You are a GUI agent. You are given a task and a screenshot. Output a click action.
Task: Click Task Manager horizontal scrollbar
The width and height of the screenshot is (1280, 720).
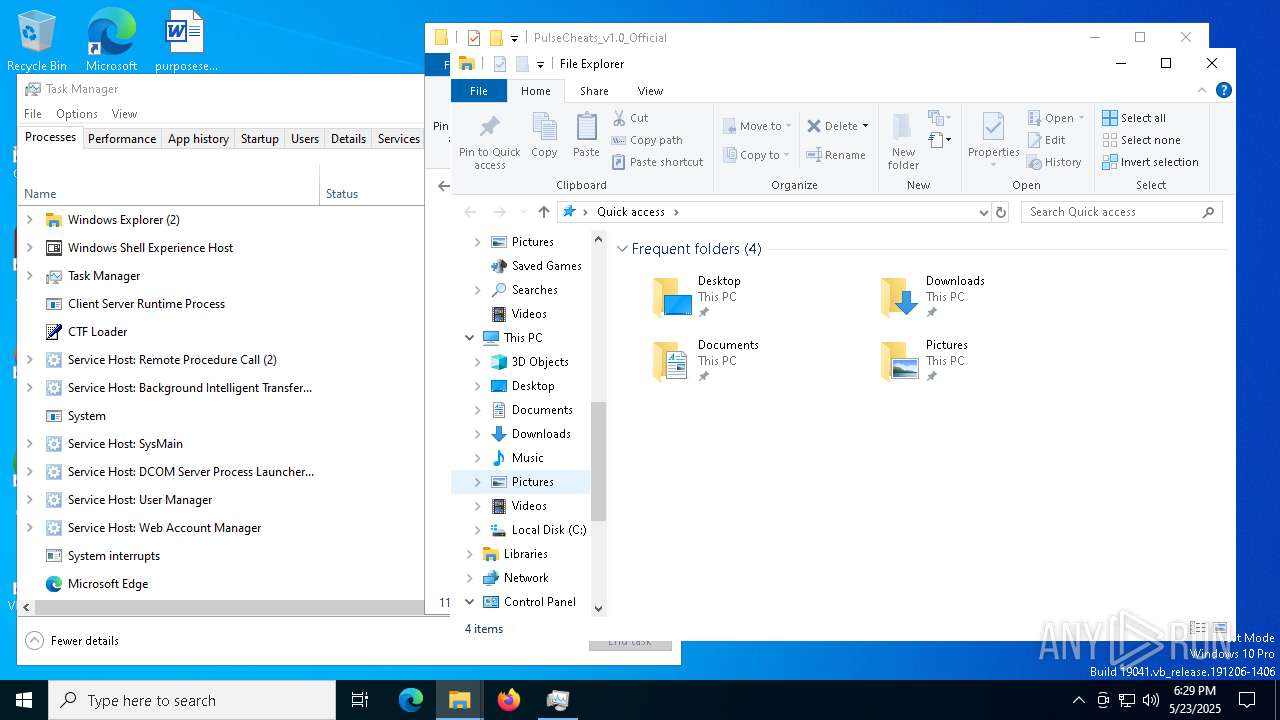click(x=230, y=607)
